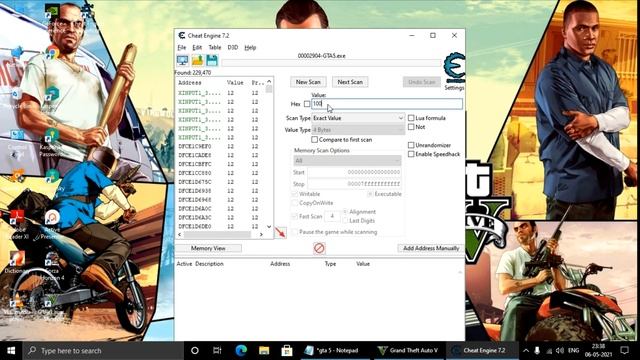Open Memory View
640x360 pixels.
pos(208,248)
